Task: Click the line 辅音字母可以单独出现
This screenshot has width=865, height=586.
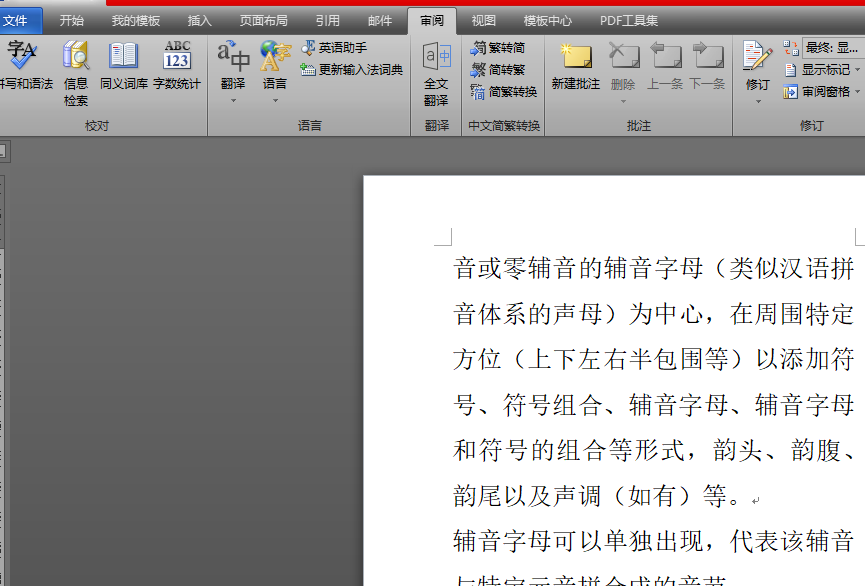Action: [x=653, y=541]
